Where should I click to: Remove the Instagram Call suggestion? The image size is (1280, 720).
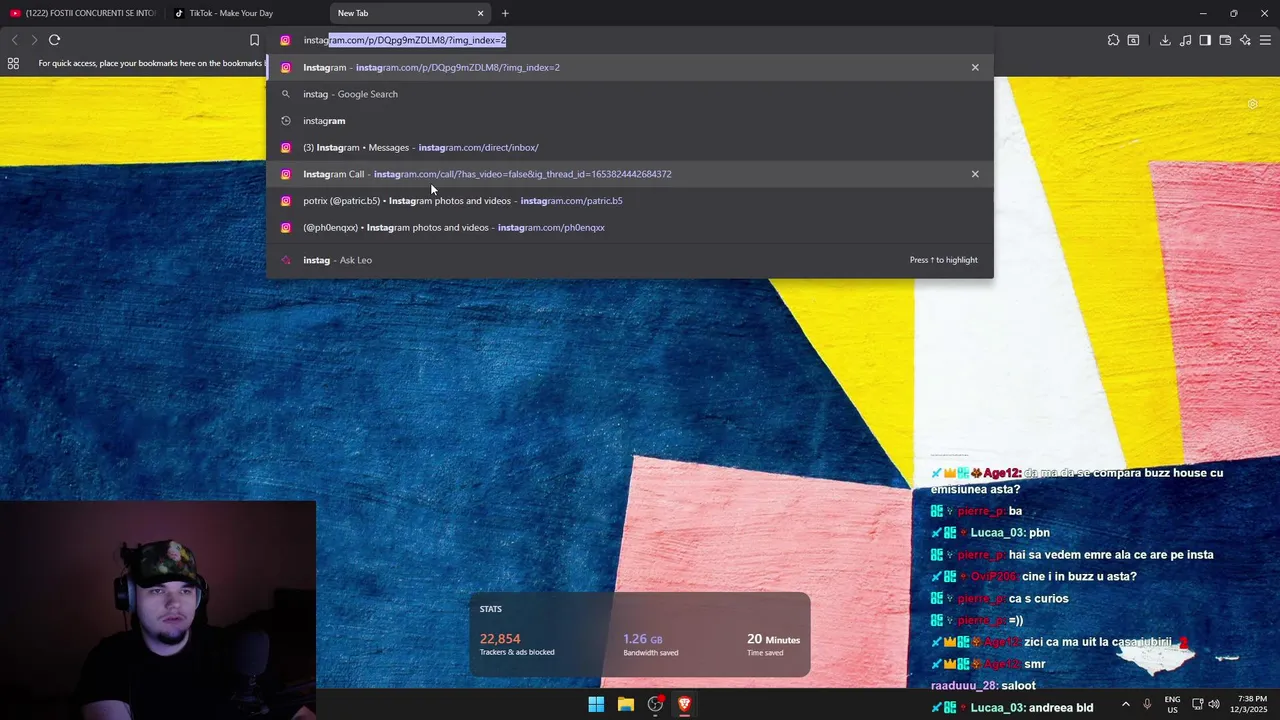click(x=975, y=174)
